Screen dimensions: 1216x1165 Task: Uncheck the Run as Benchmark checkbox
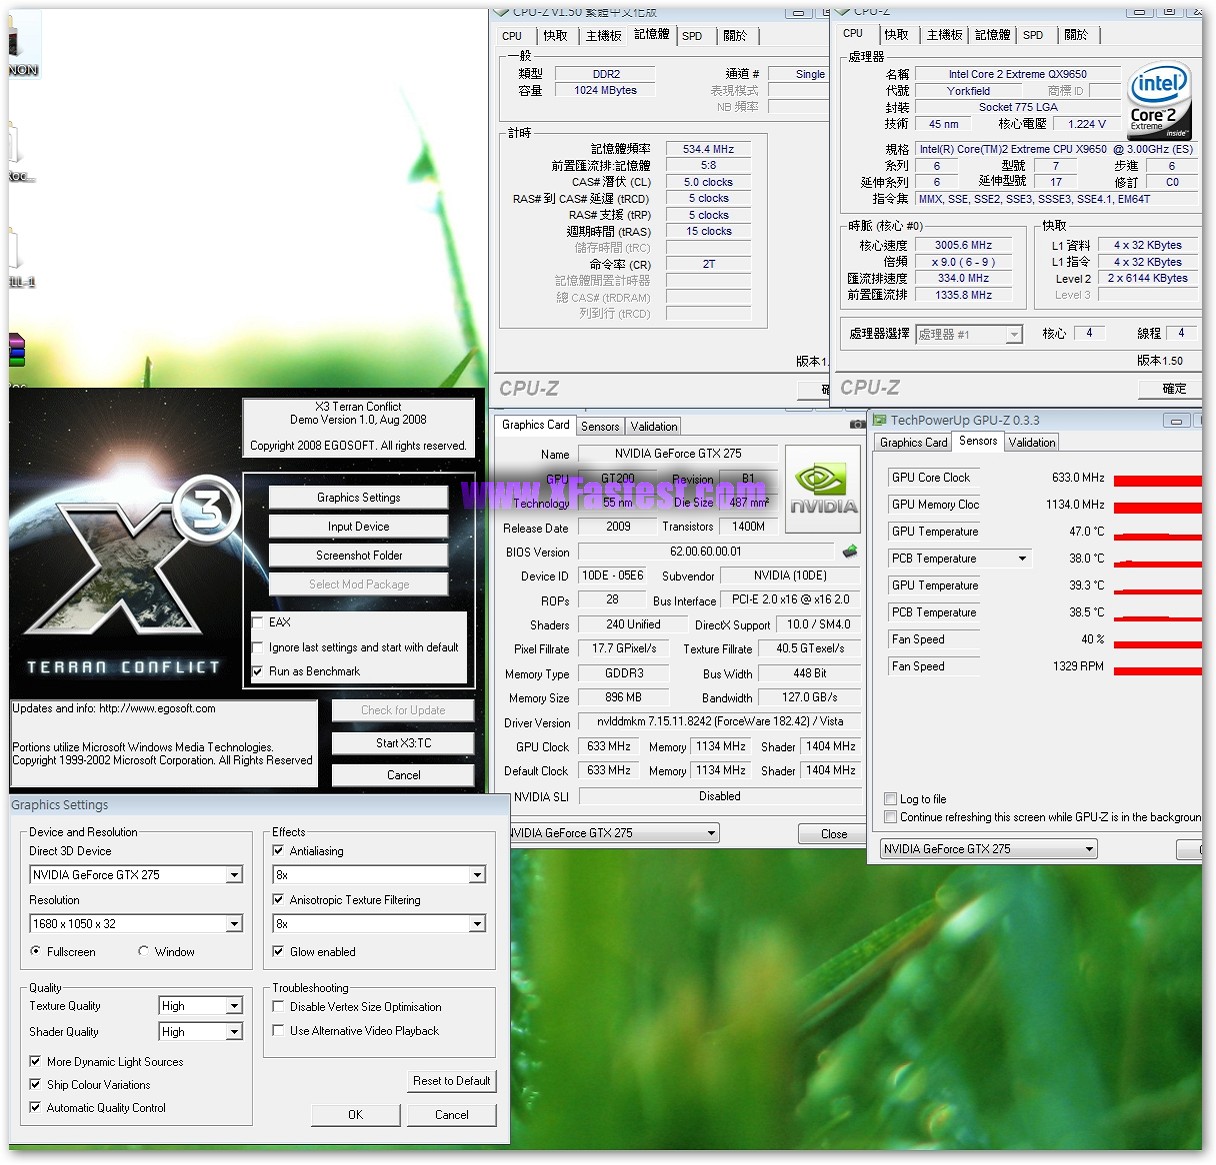click(258, 672)
